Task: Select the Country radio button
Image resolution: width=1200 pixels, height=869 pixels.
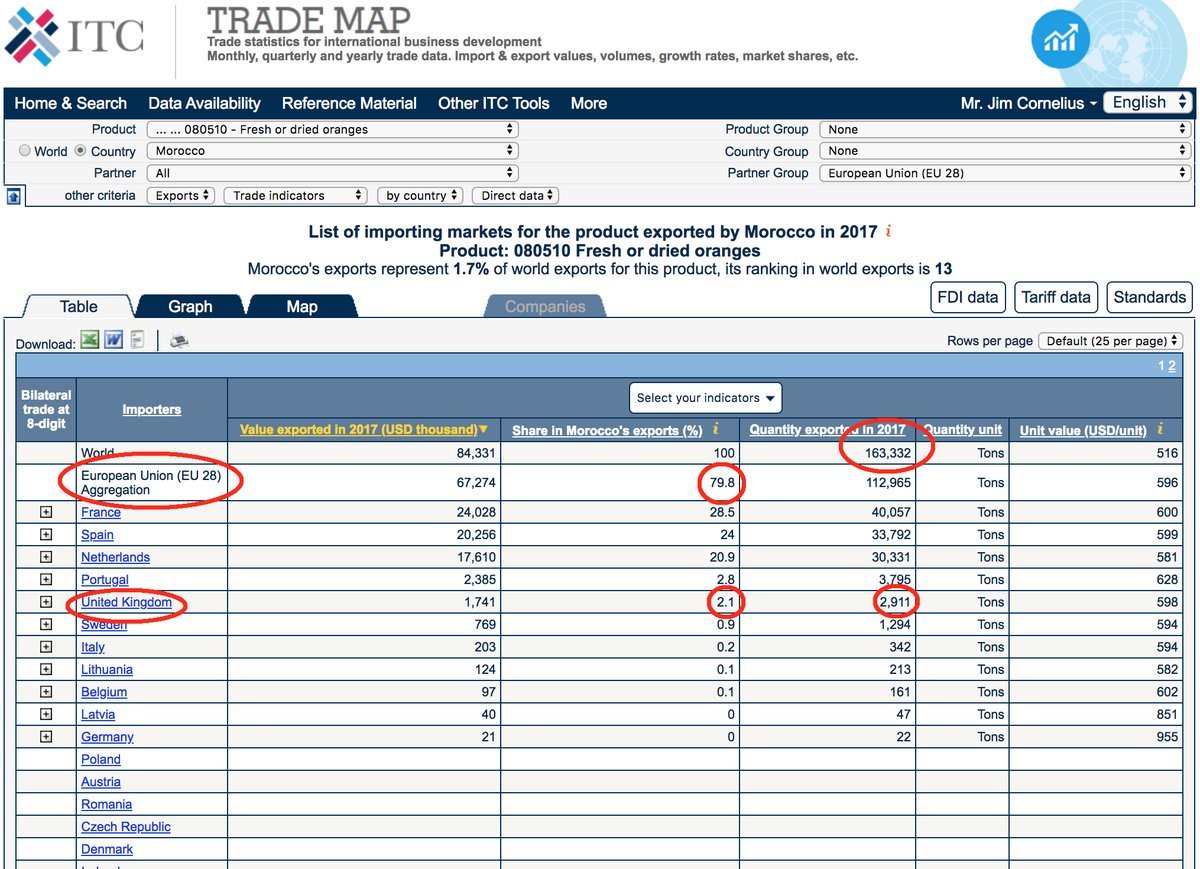Action: point(81,151)
